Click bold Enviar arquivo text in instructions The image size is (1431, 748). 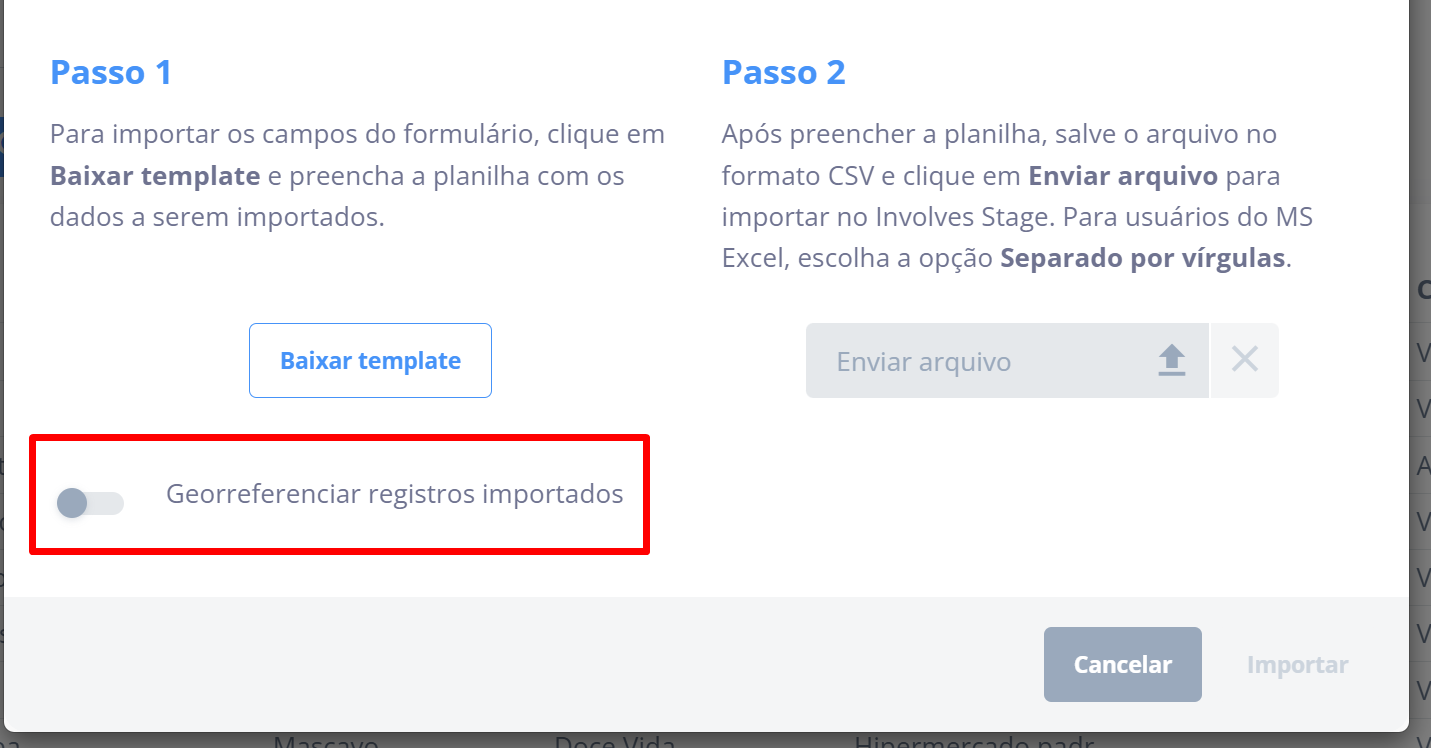pos(1123,177)
